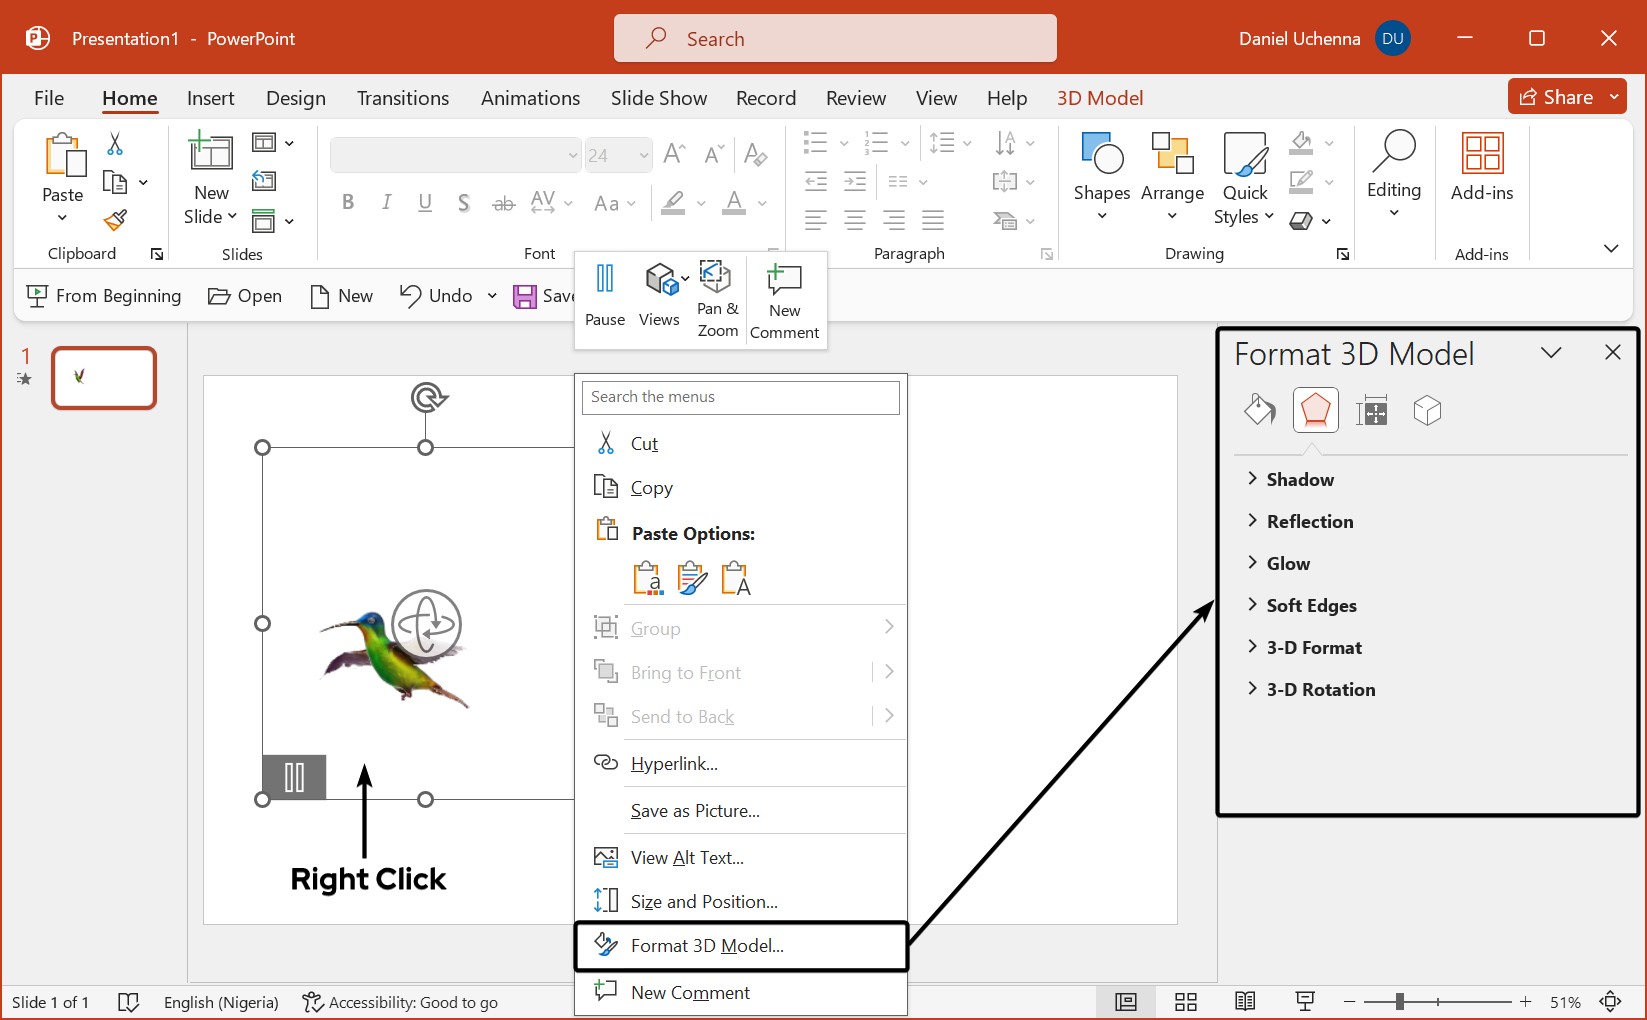Viewport: 1647px width, 1020px height.
Task: Adjust the zoom slider in status bar
Action: (1400, 1002)
